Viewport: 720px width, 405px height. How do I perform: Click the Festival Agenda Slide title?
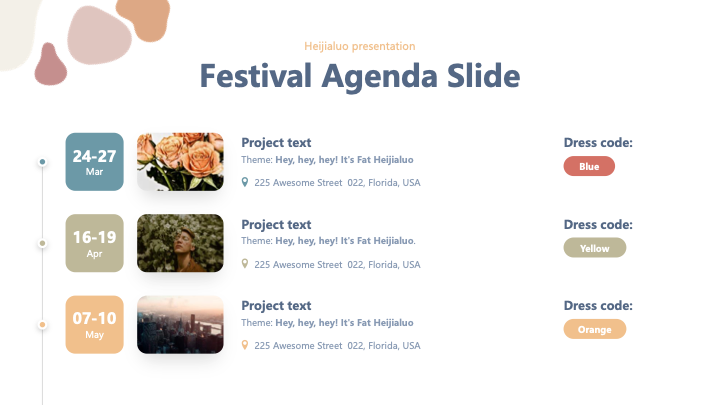(360, 76)
